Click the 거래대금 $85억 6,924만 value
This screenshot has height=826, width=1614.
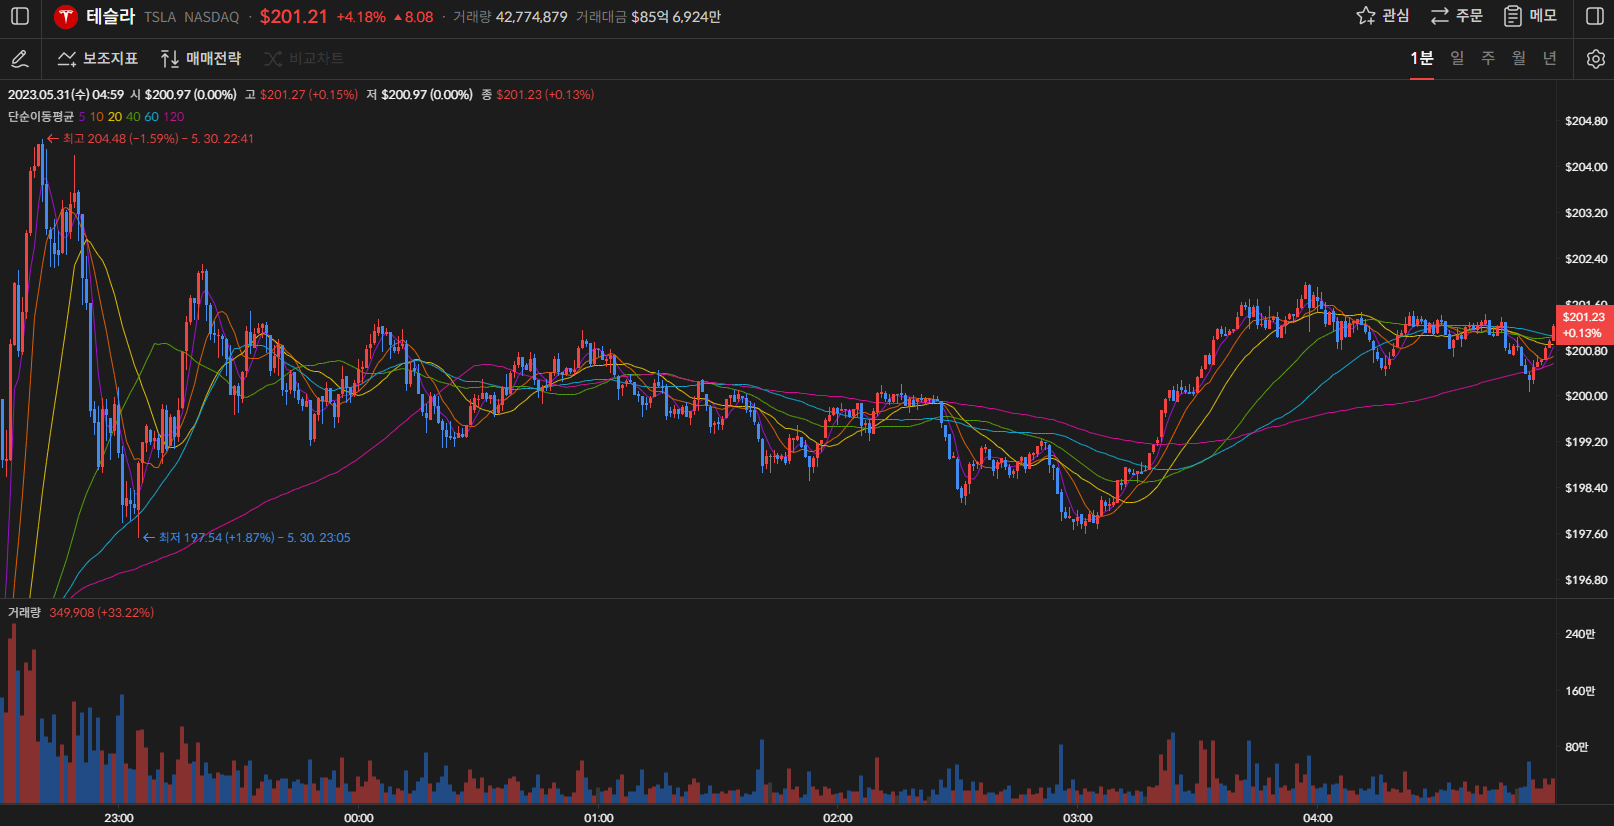click(648, 17)
